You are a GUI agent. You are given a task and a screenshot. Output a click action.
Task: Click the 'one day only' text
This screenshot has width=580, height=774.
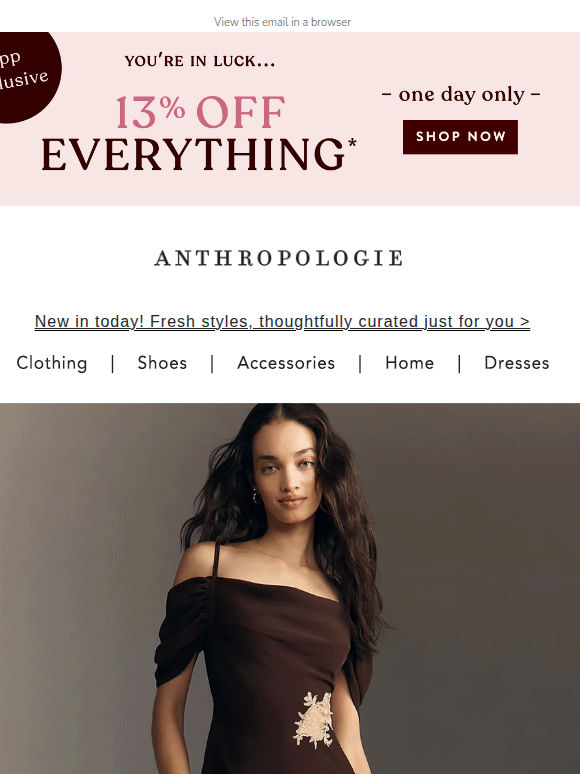pyautogui.click(x=461, y=94)
